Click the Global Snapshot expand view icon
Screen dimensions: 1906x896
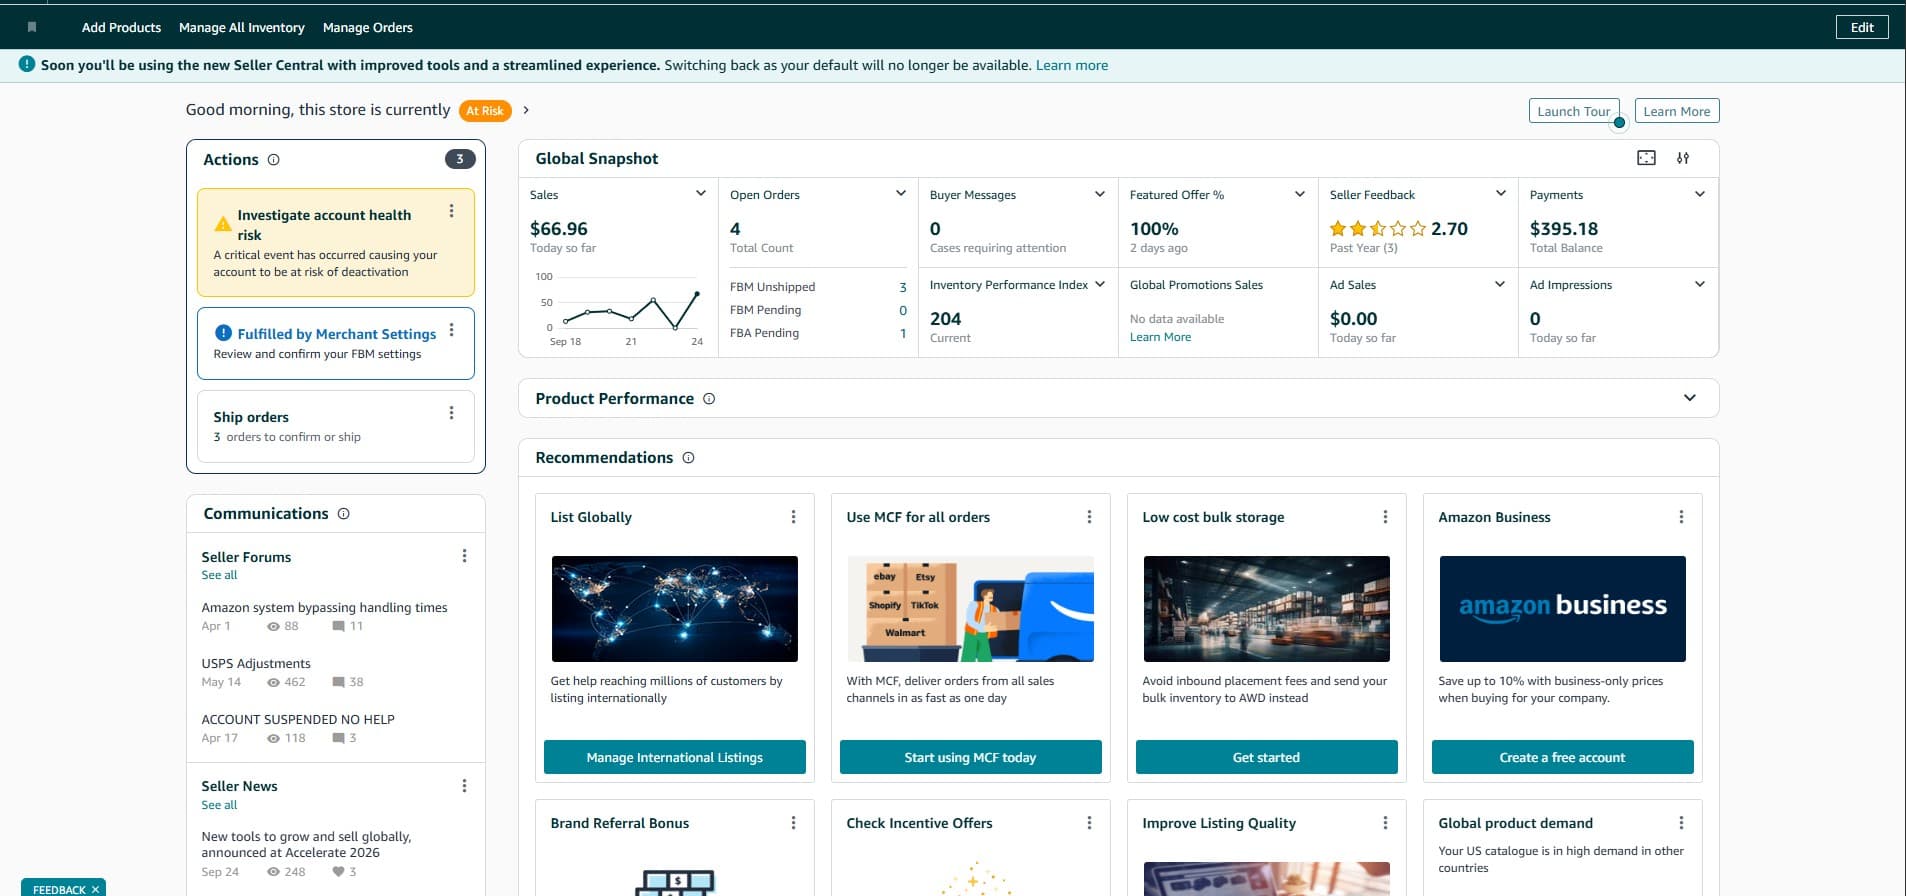pyautogui.click(x=1646, y=158)
